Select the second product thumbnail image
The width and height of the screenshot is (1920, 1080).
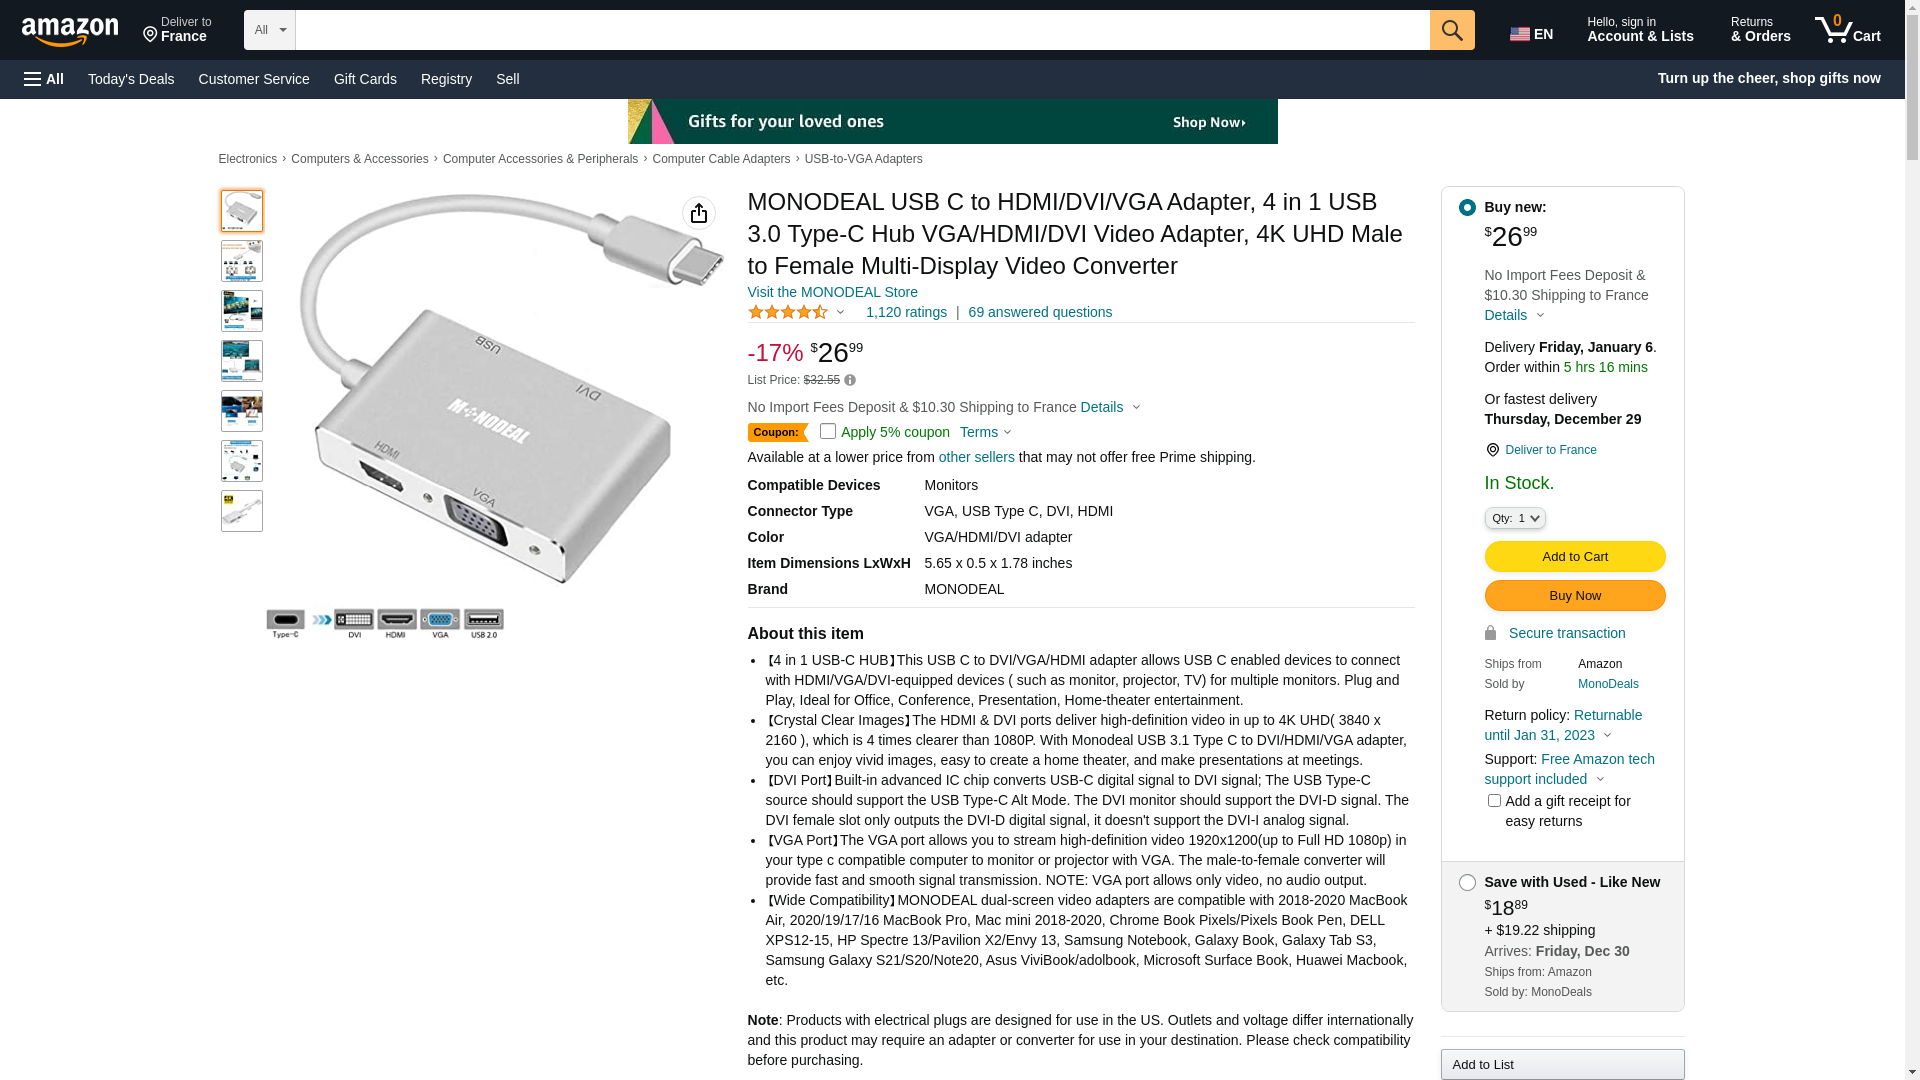(x=242, y=261)
